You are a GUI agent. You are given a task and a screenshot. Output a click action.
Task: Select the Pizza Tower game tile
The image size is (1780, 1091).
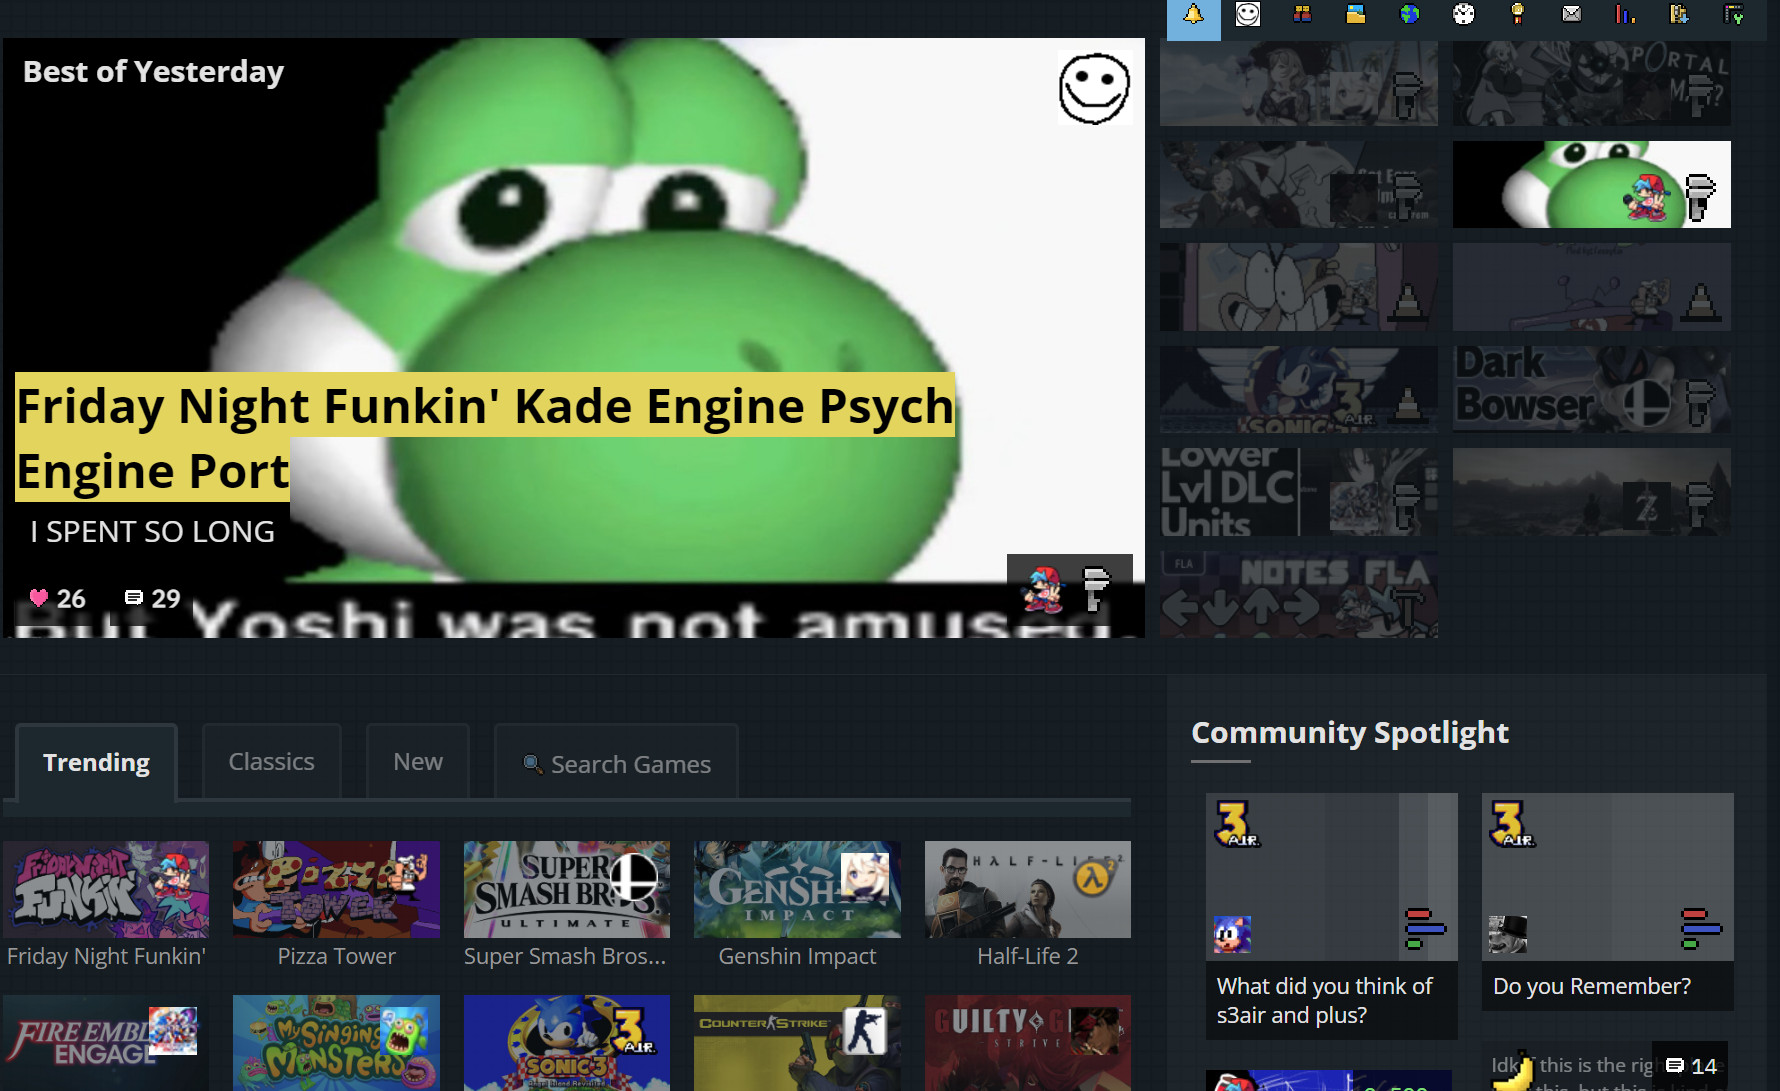[x=336, y=889]
